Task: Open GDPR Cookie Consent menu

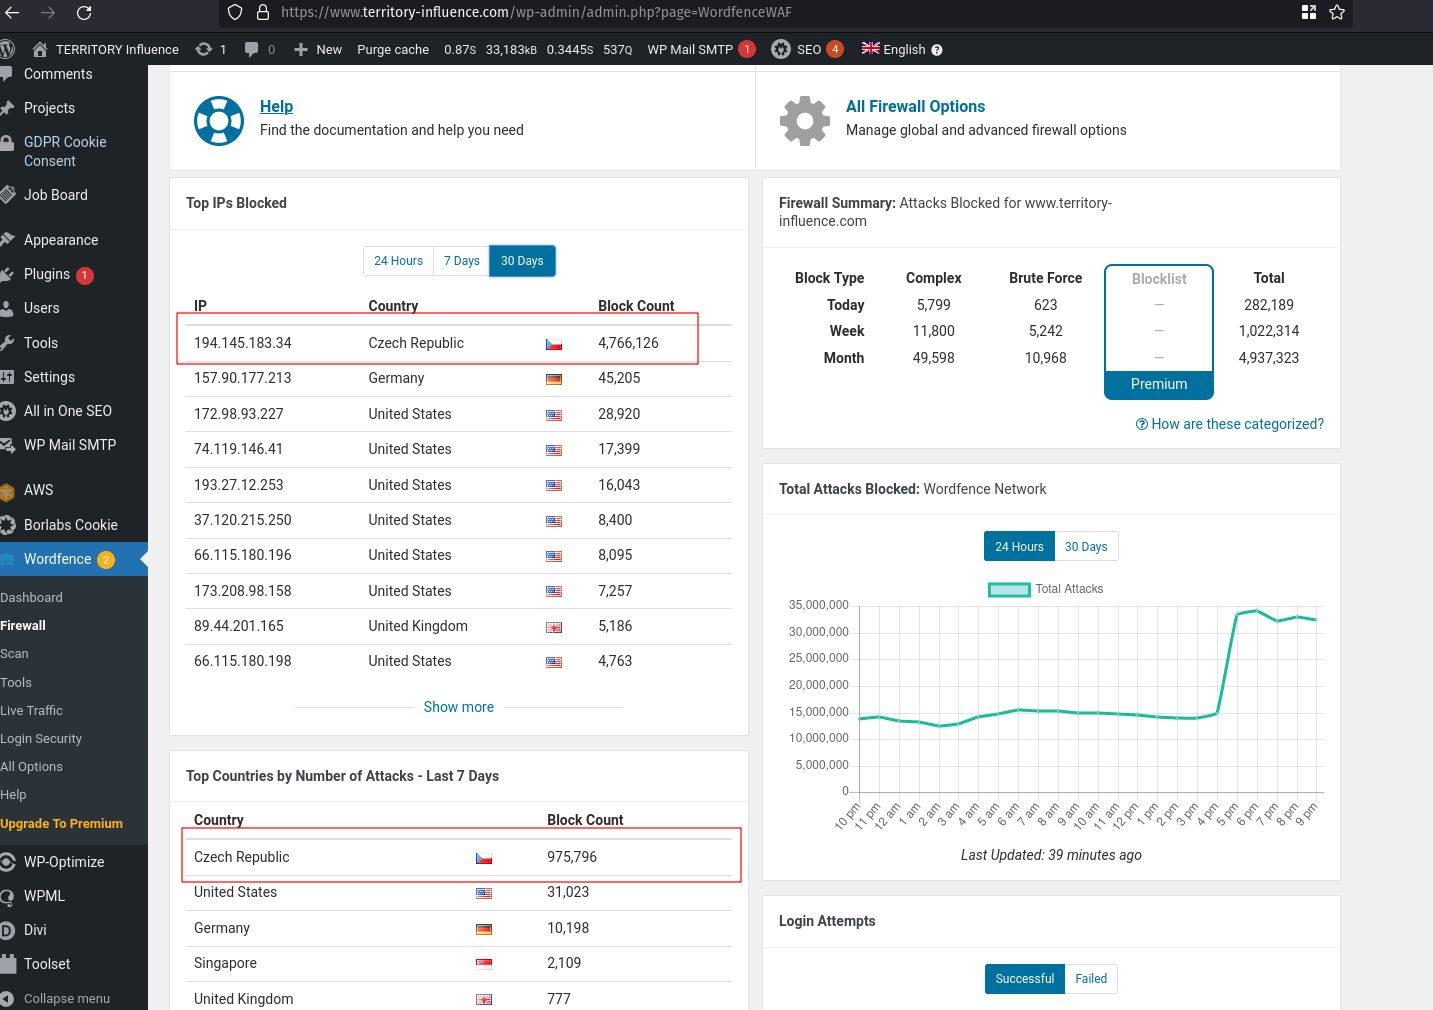Action: (x=65, y=151)
